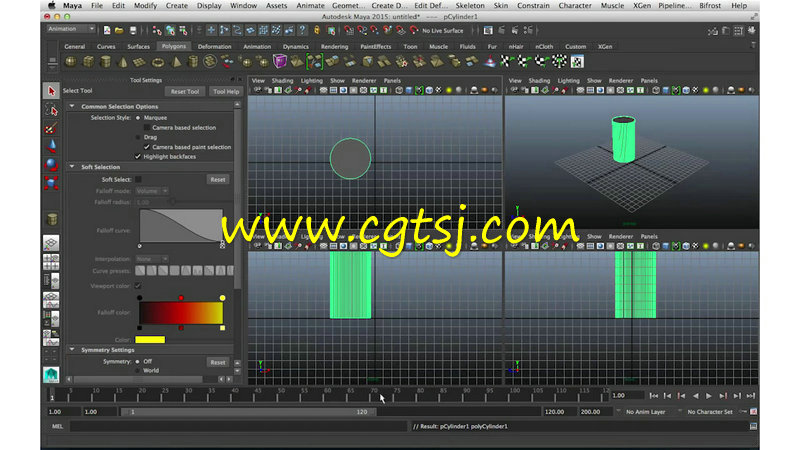Viewport: 800px width, 450px height.
Task: Click the yellow Color swatch
Action: (150, 340)
